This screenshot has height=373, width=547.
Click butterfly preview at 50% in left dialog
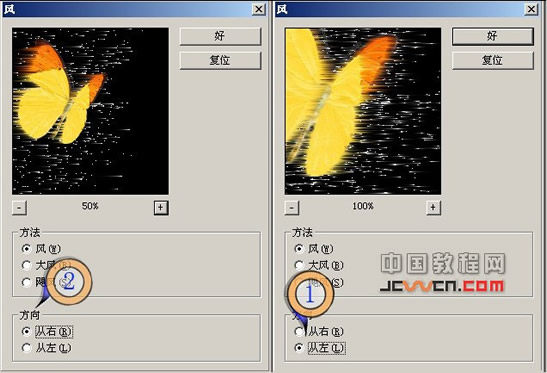click(x=90, y=111)
